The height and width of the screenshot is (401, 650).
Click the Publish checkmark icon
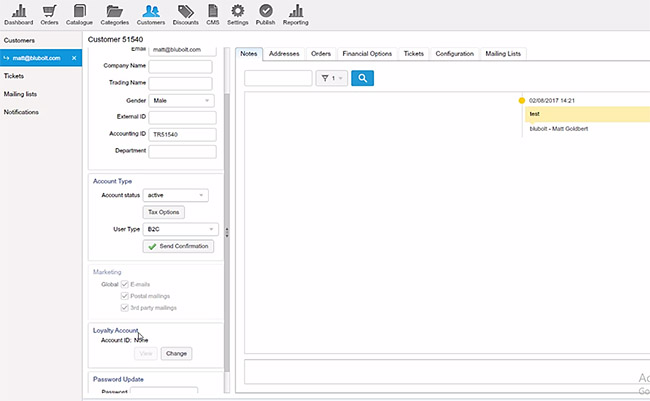coord(266,11)
